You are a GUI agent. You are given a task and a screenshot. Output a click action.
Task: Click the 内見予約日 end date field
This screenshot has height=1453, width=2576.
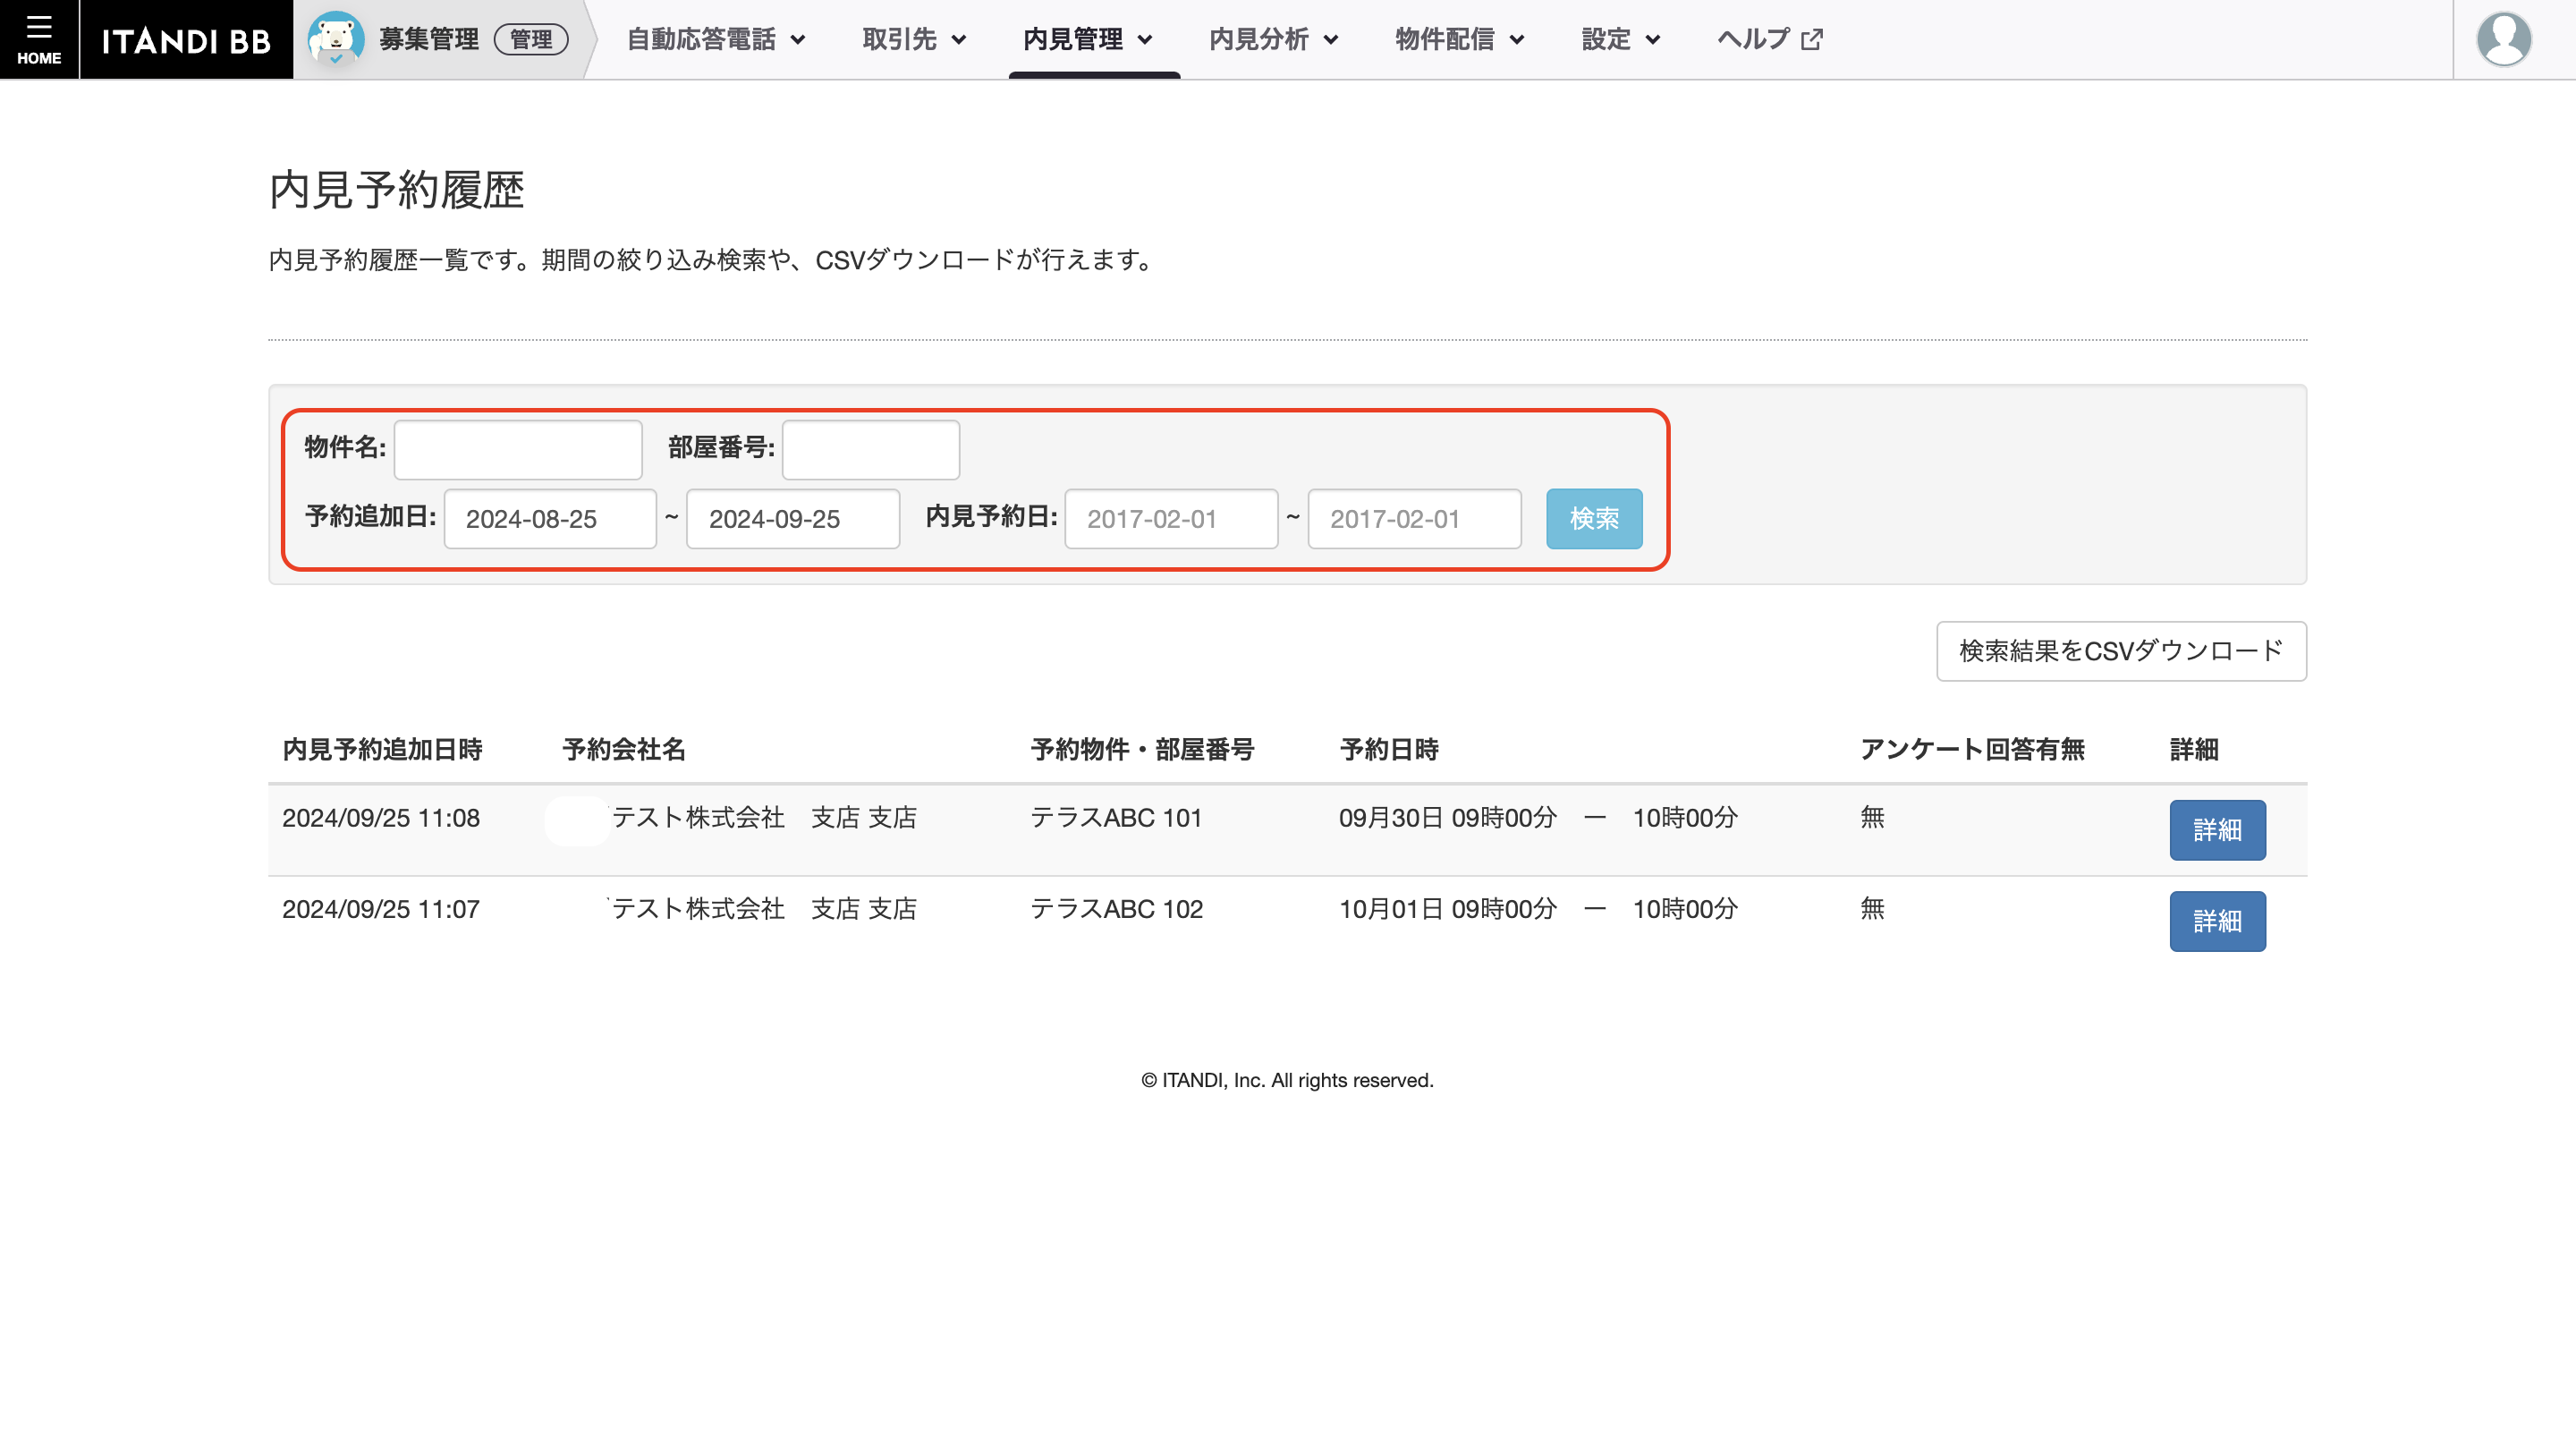coord(1414,518)
